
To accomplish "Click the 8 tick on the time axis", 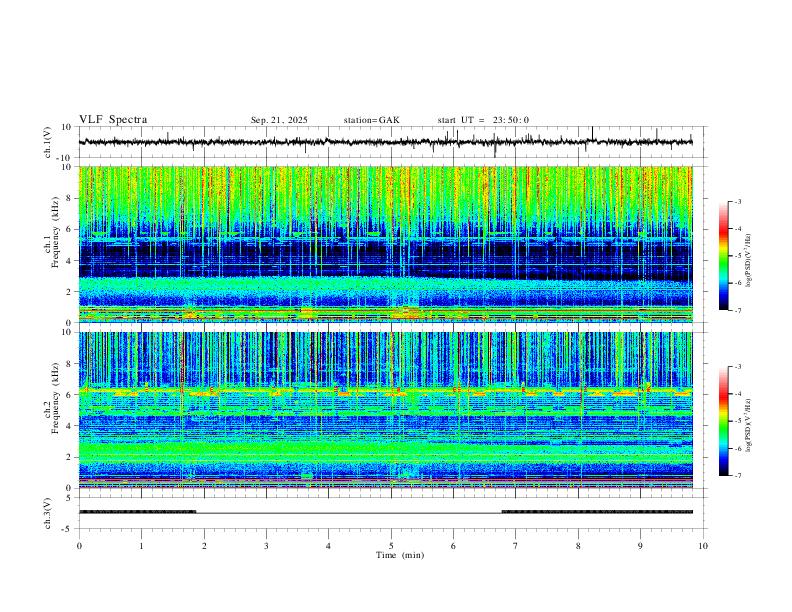I will coord(578,545).
